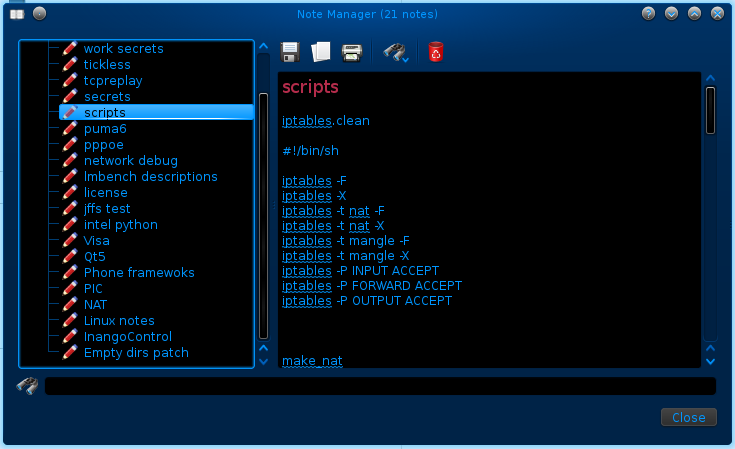Open the window menu icon at the title bar's left
The height and width of the screenshot is (449, 735).
coord(17,14)
